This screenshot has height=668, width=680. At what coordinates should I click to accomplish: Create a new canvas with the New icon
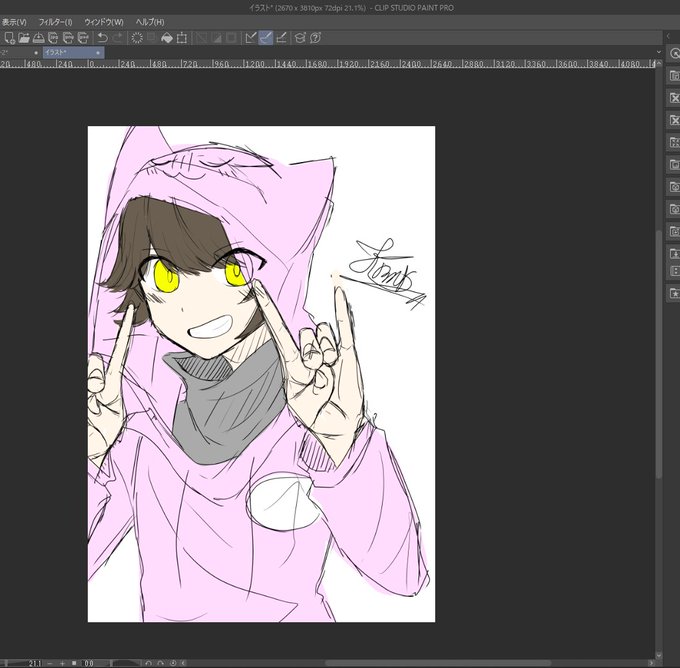tap(10, 38)
